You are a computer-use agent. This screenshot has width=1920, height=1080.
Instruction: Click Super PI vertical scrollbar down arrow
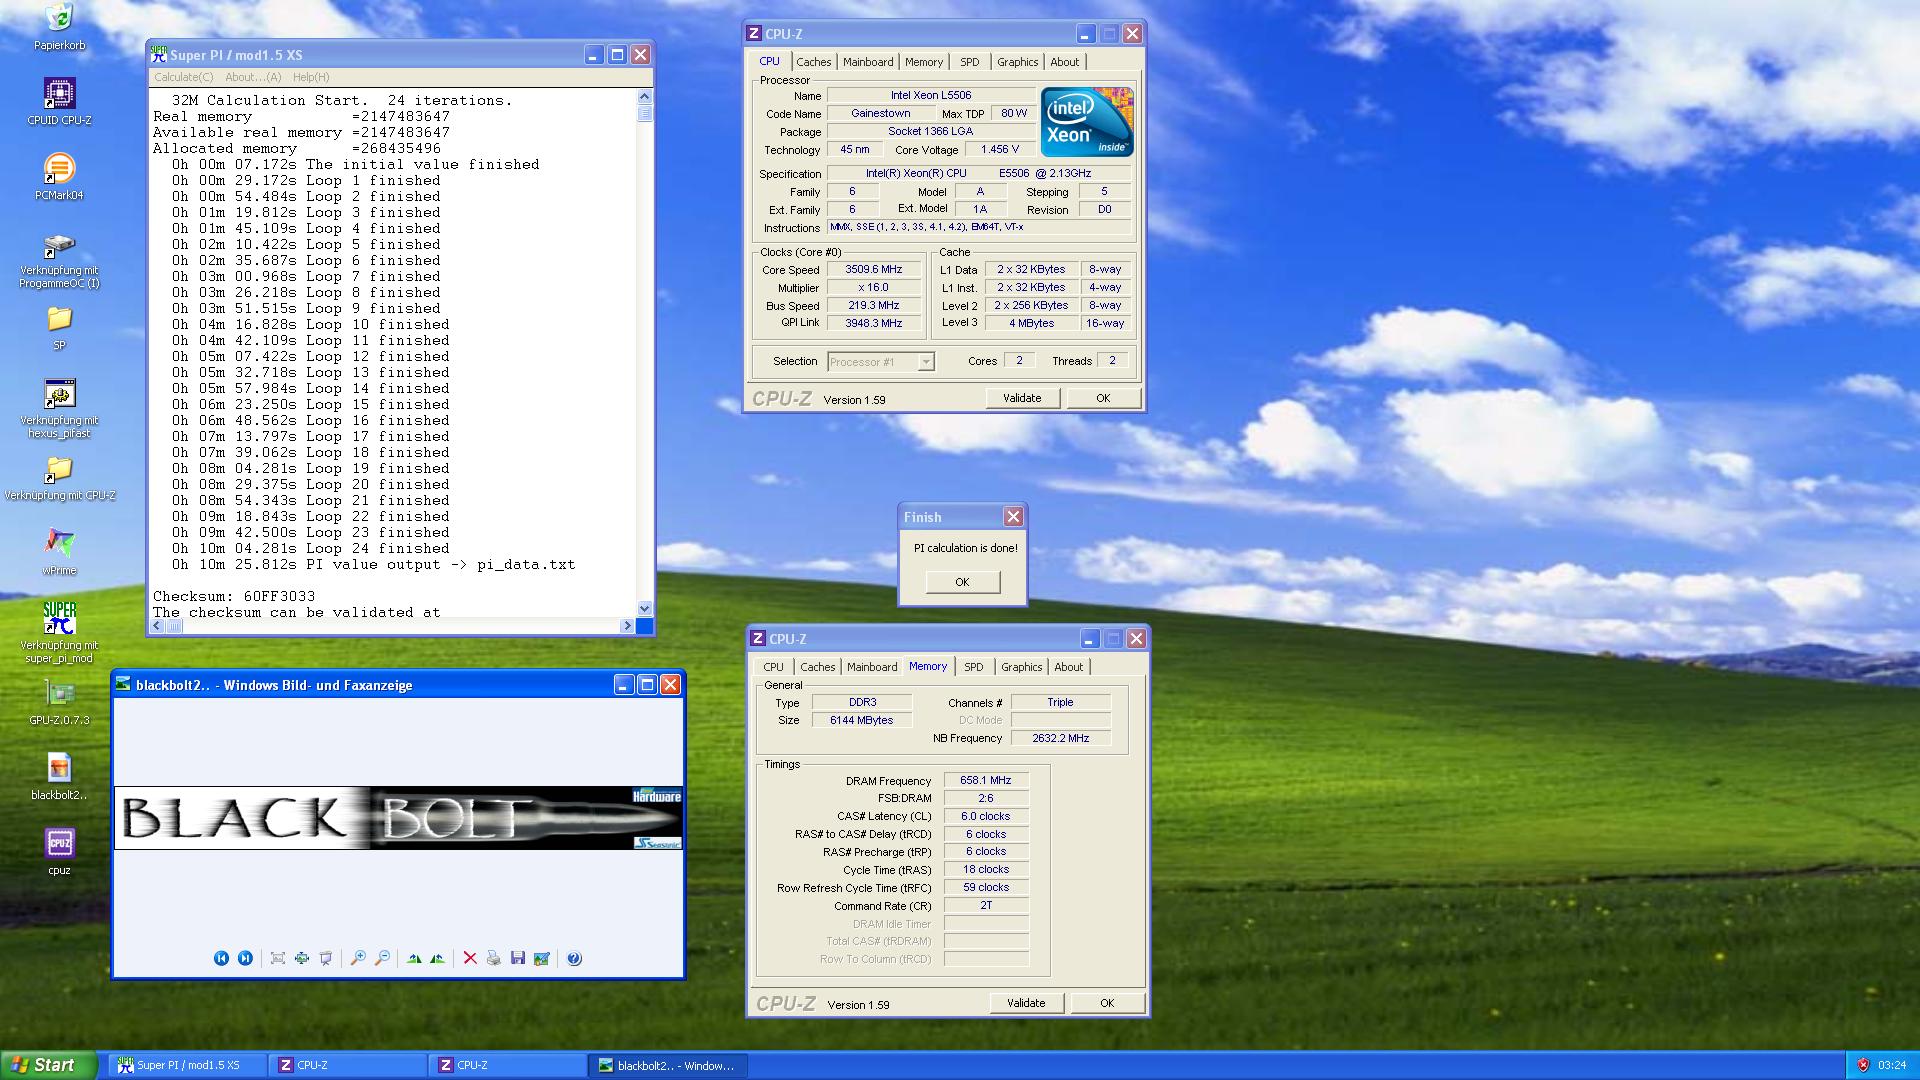(644, 608)
